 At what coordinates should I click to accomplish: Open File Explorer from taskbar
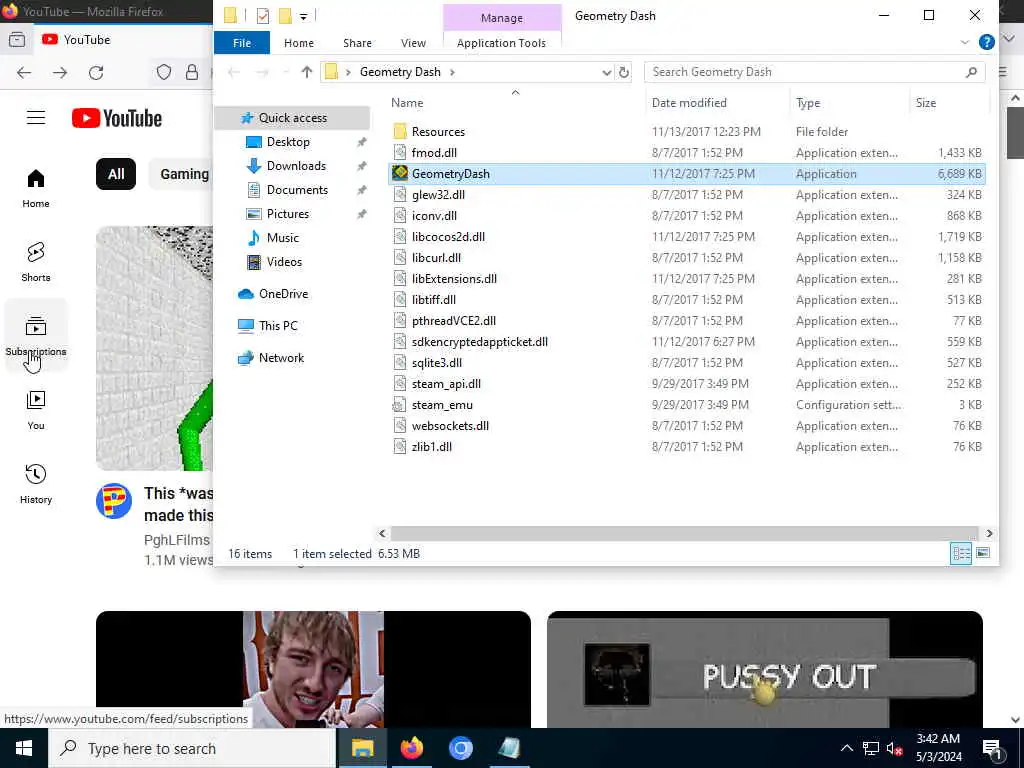(x=362, y=748)
